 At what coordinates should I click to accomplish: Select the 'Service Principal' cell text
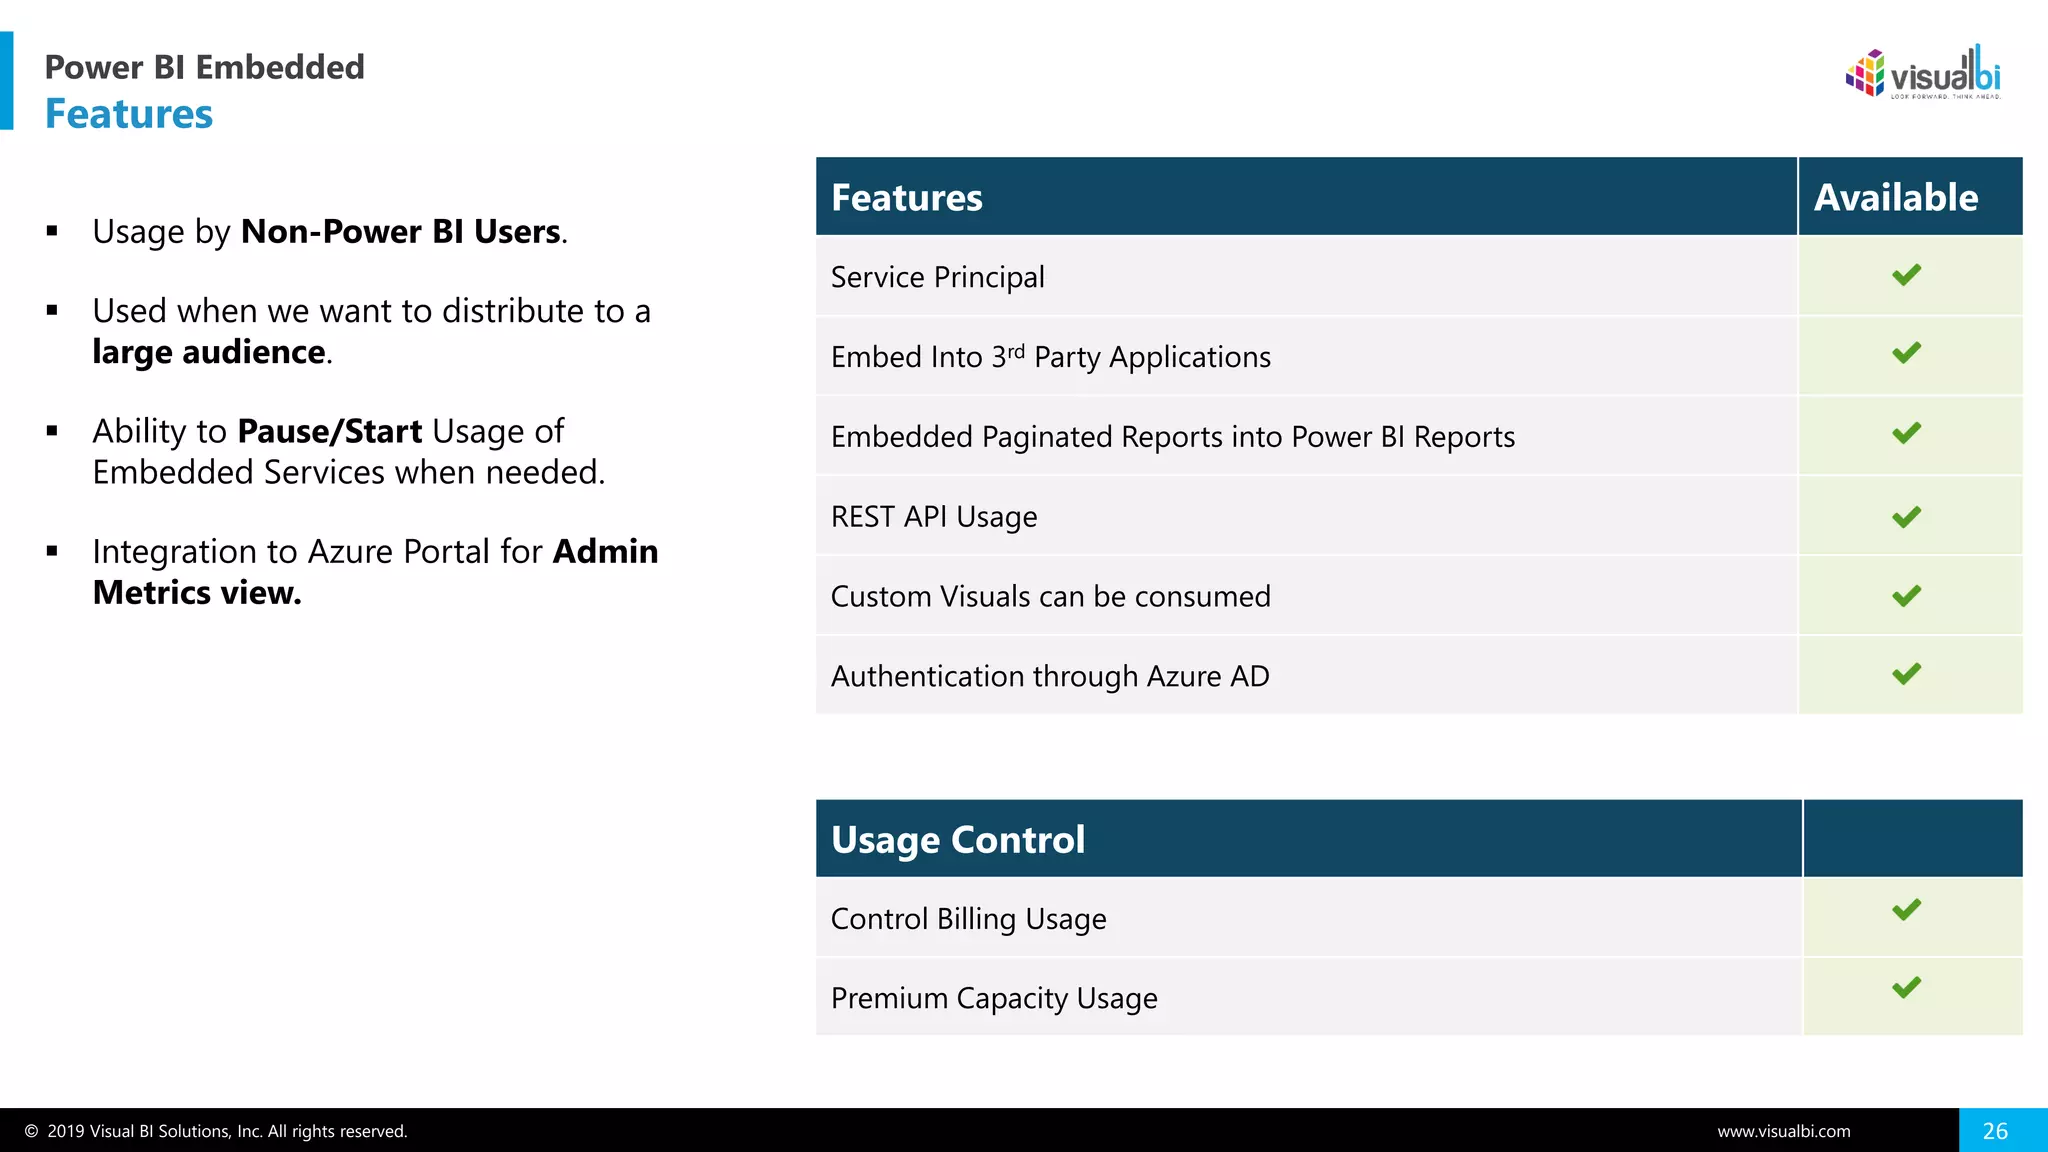click(x=938, y=277)
